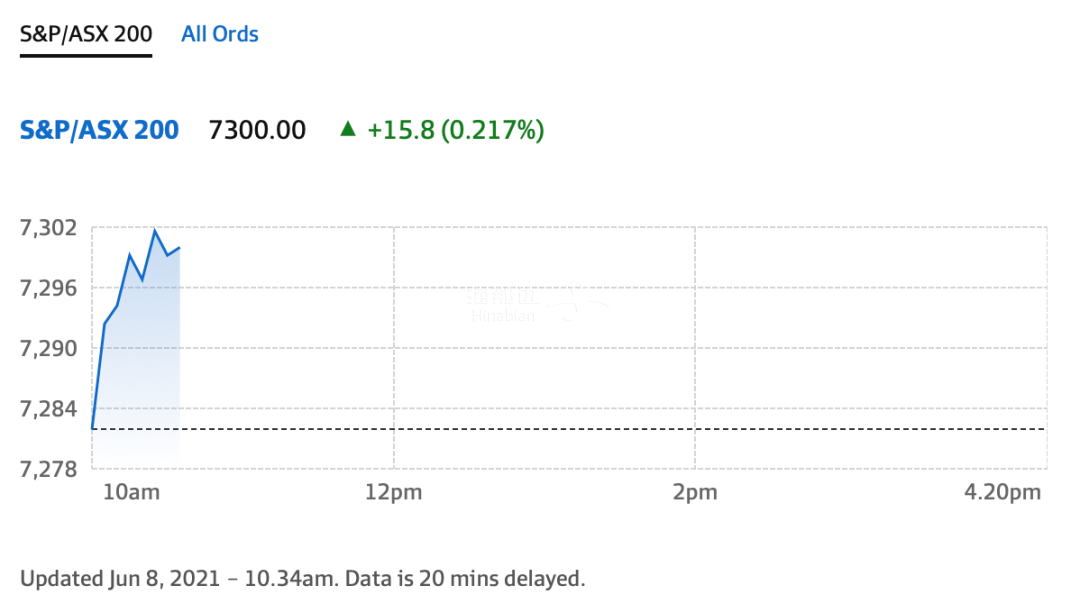Click the 7,284 y-axis label

click(48, 409)
